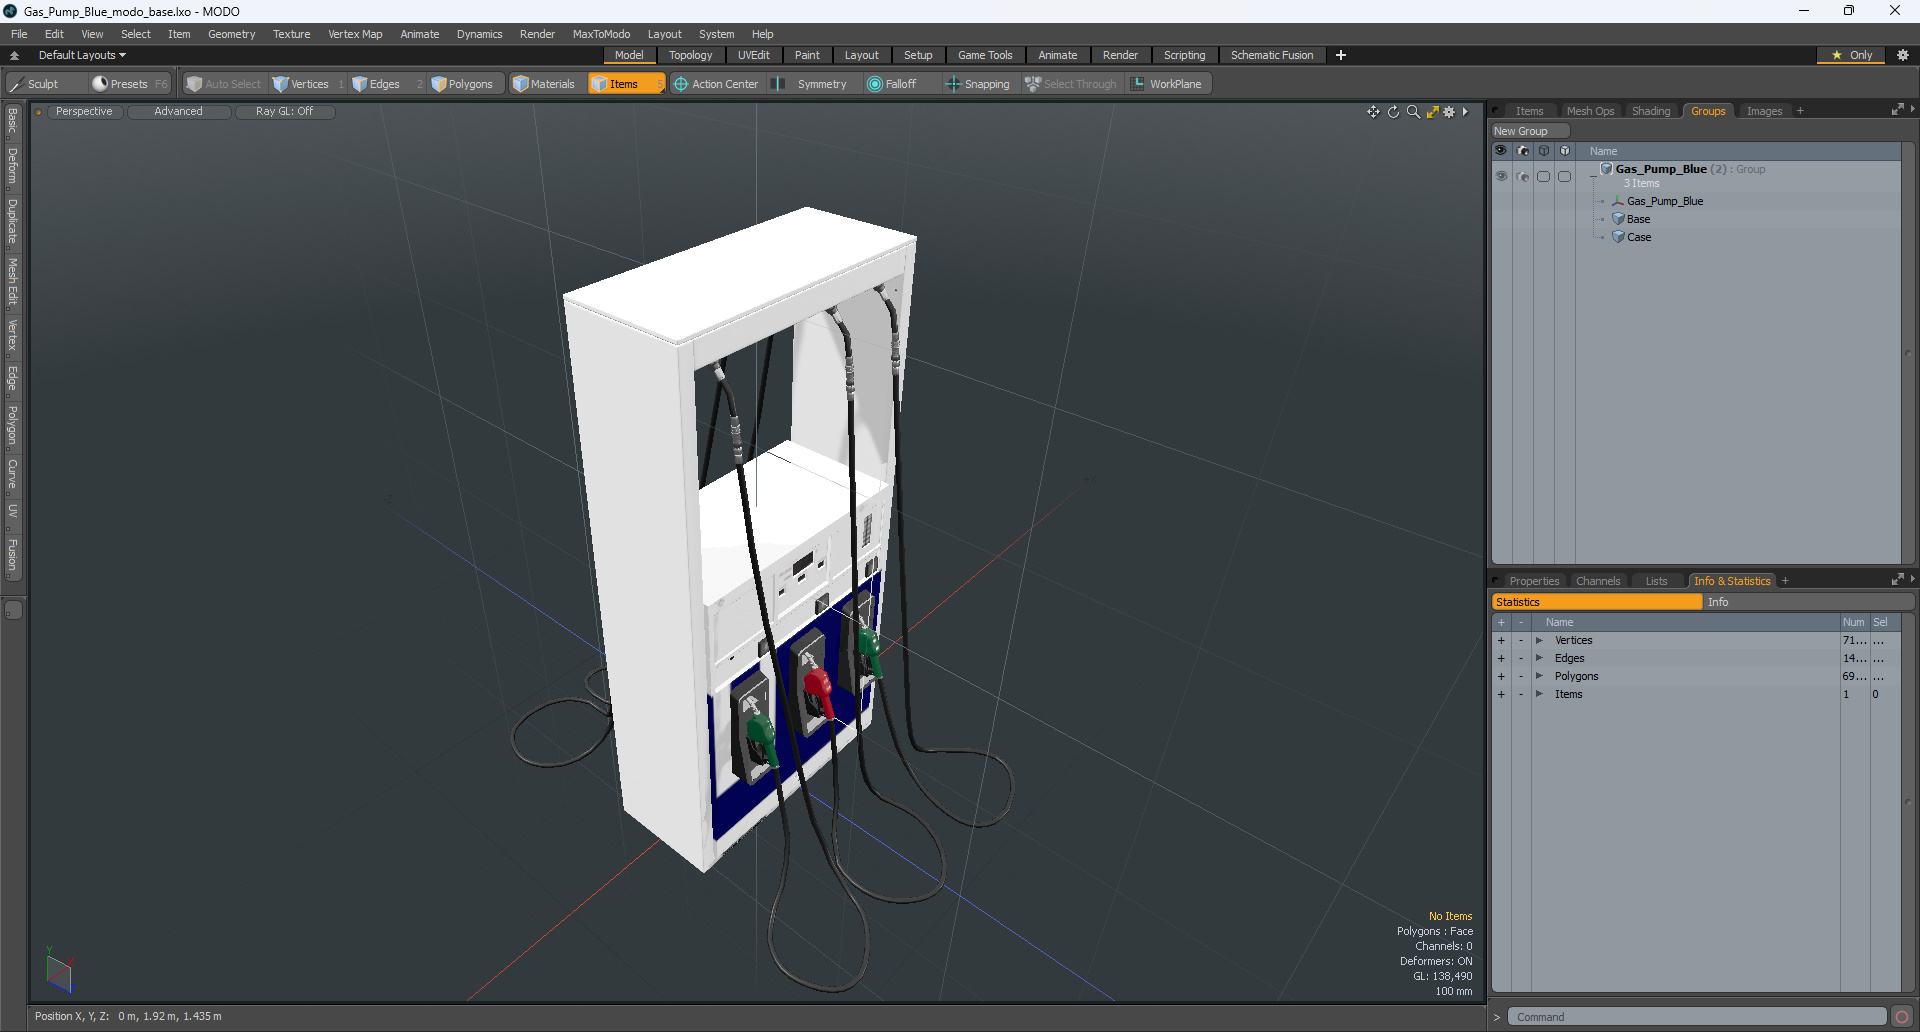Viewport: 1920px width, 1032px height.
Task: Open the Presets browser
Action: [129, 84]
